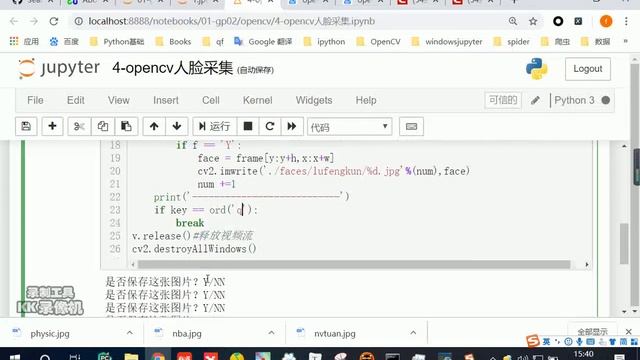Run the cell with 运行 button
This screenshot has height=360, width=640.
pyautogui.click(x=215, y=126)
